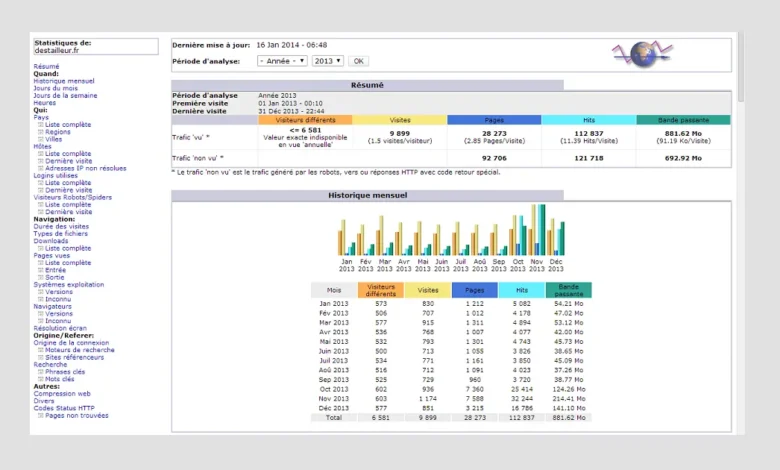Screen dimensions: 780x470
Task: Open the Codes Status HTTP link
Action: pos(64,408)
